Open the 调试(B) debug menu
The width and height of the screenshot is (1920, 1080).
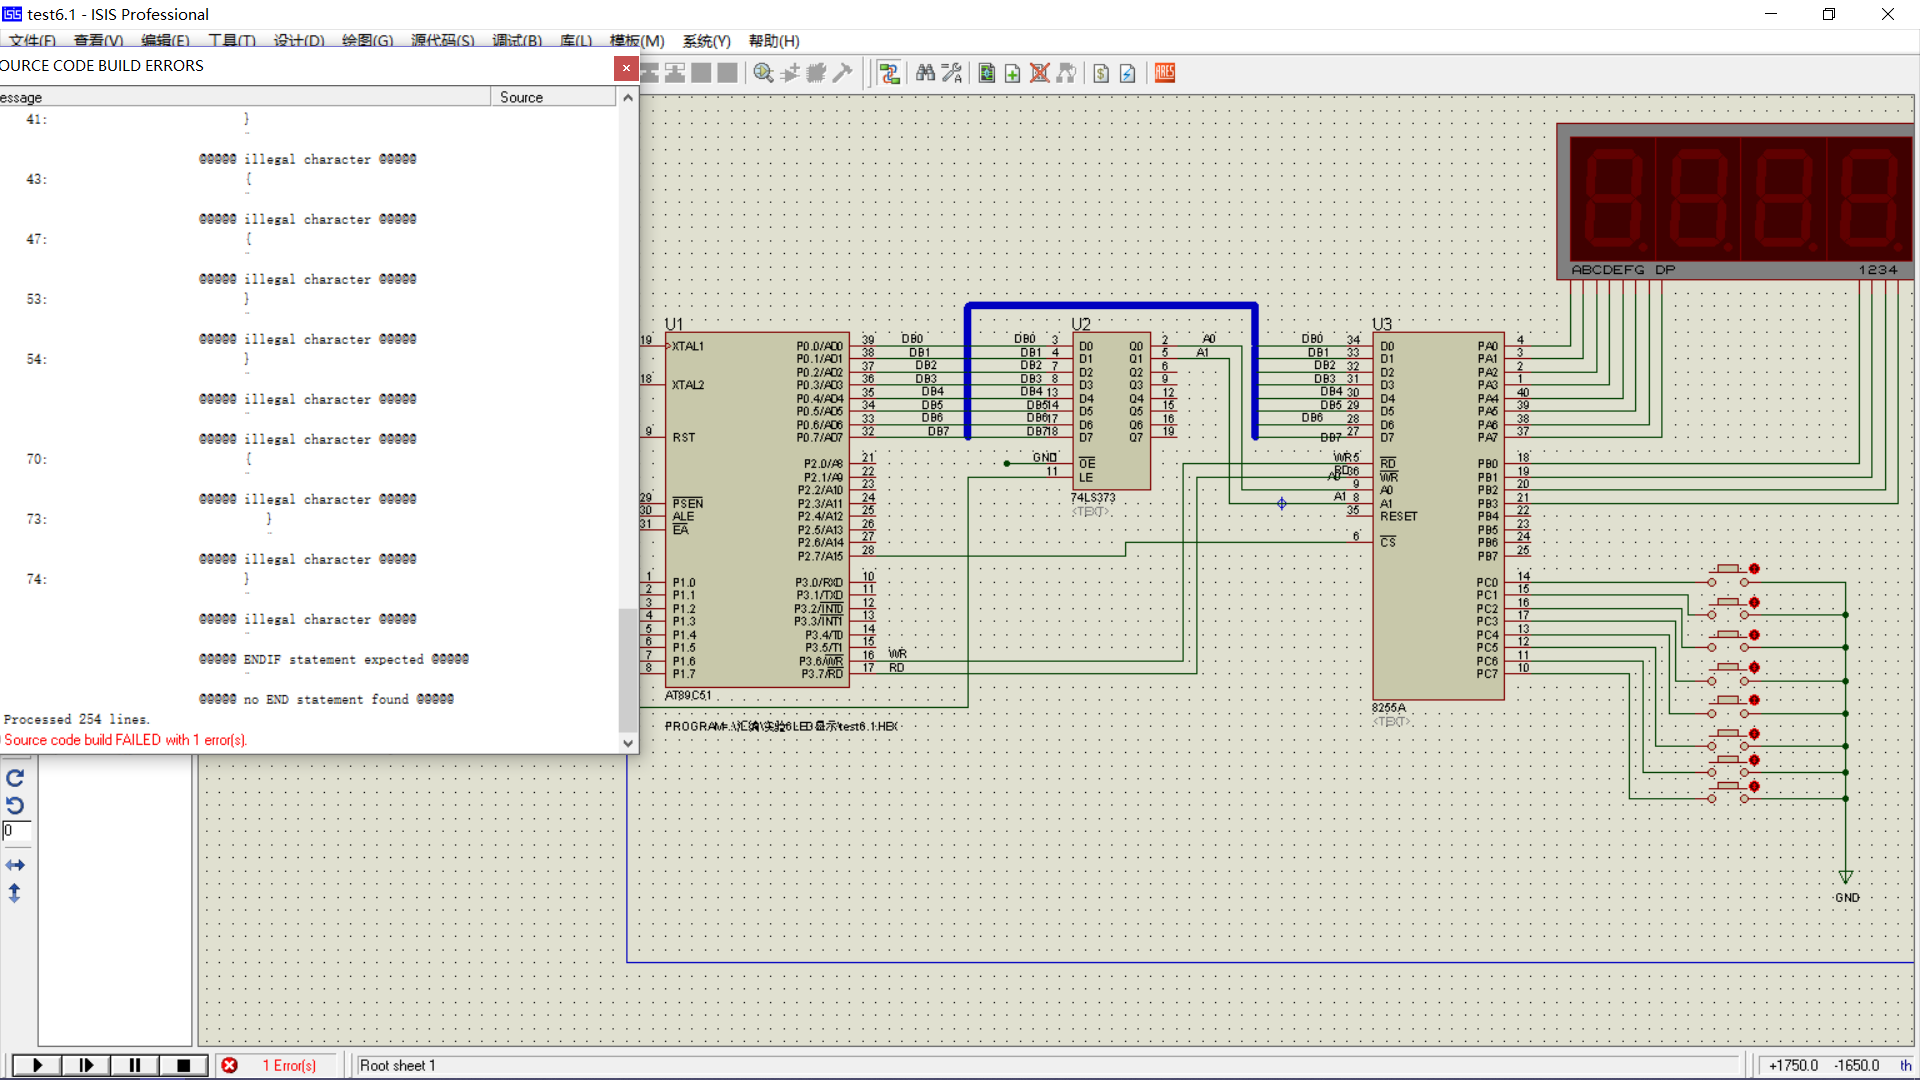click(517, 41)
